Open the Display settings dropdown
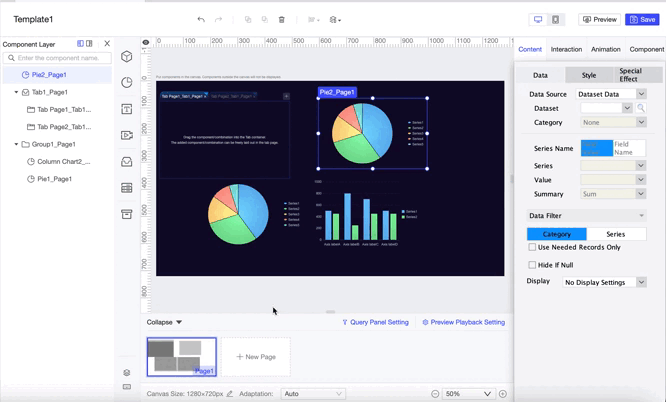The image size is (666, 402). (x=604, y=282)
